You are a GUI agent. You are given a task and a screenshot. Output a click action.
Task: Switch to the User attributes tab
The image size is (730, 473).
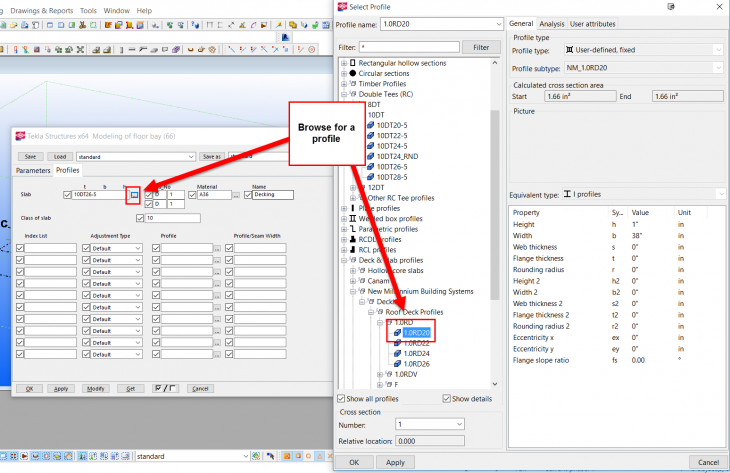coord(593,24)
